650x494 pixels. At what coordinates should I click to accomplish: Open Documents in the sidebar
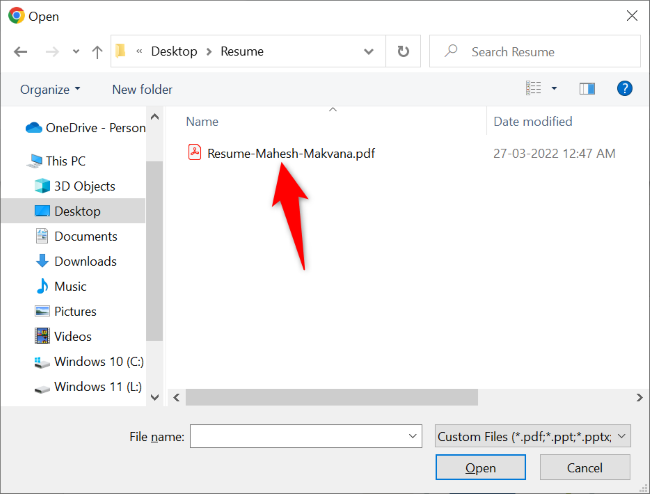click(x=86, y=236)
